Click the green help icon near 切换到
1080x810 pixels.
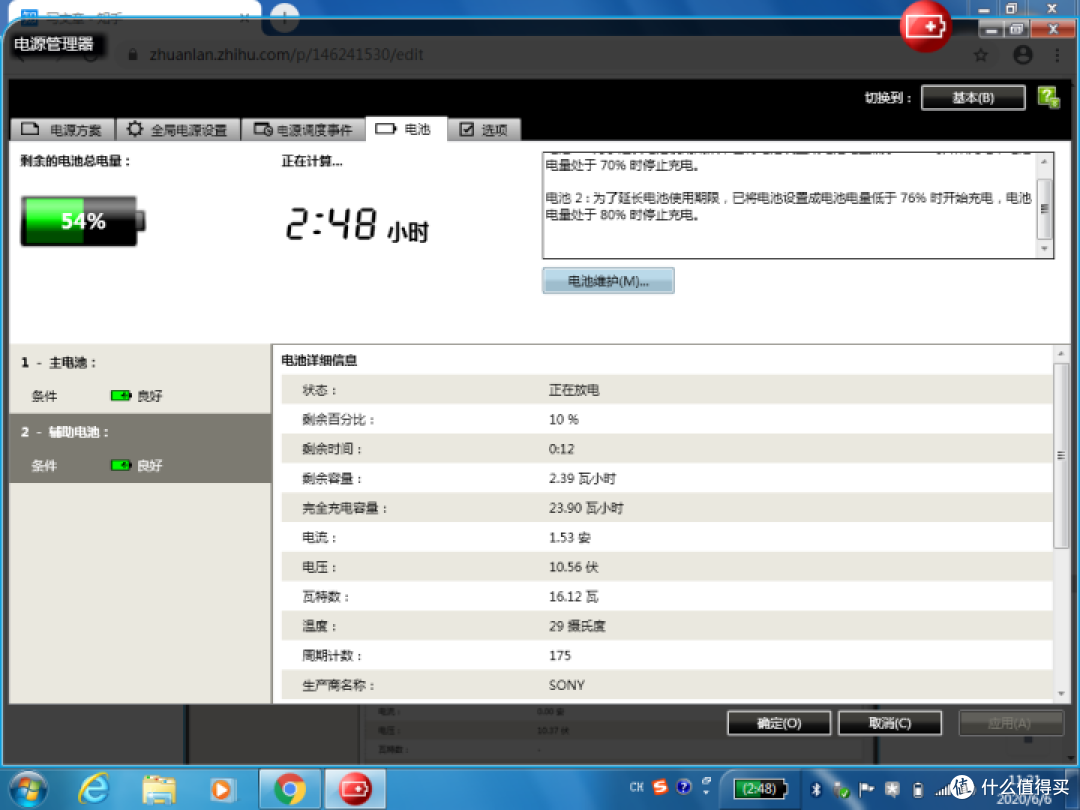tap(1048, 97)
